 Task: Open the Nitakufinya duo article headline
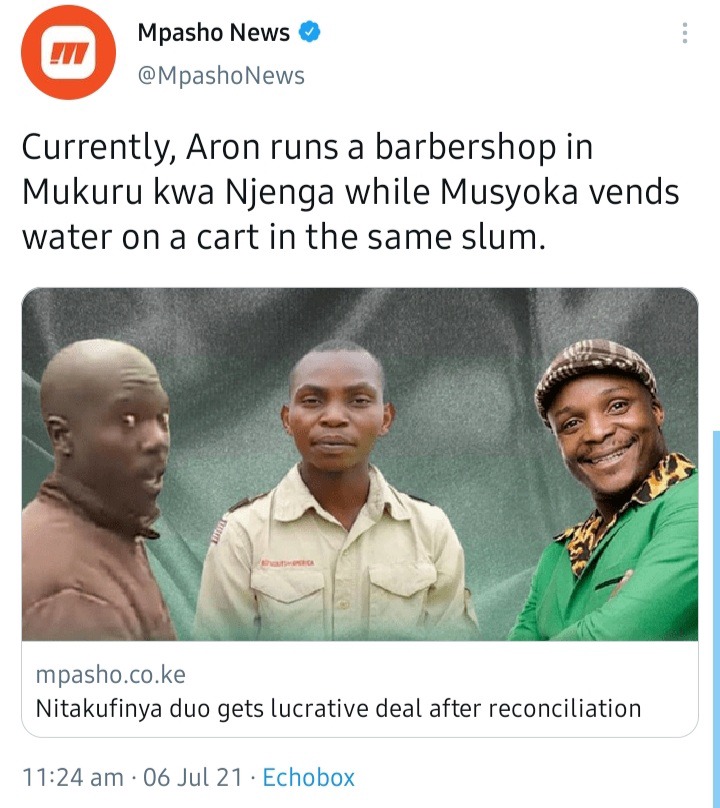pos(338,709)
